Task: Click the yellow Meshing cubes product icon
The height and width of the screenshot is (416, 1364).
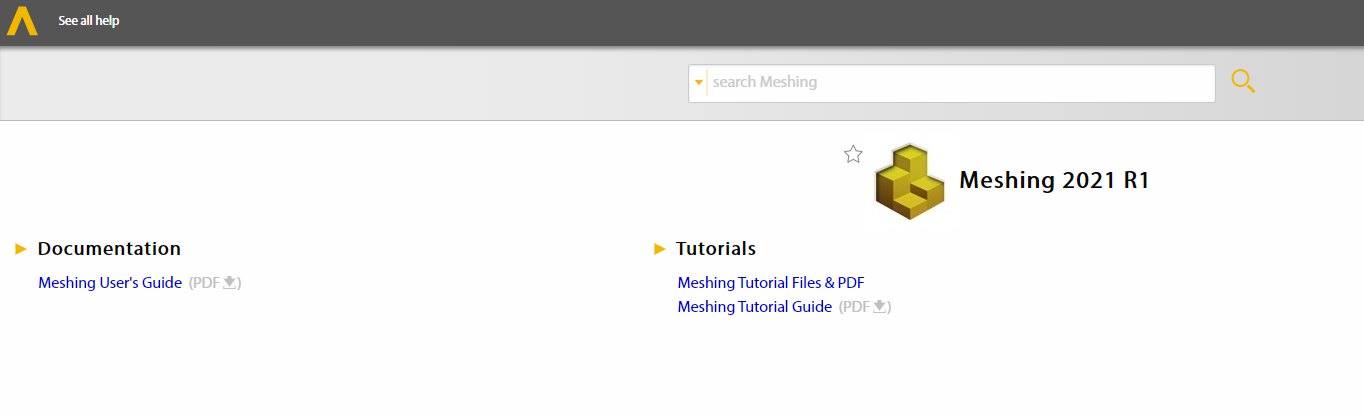Action: point(908,181)
